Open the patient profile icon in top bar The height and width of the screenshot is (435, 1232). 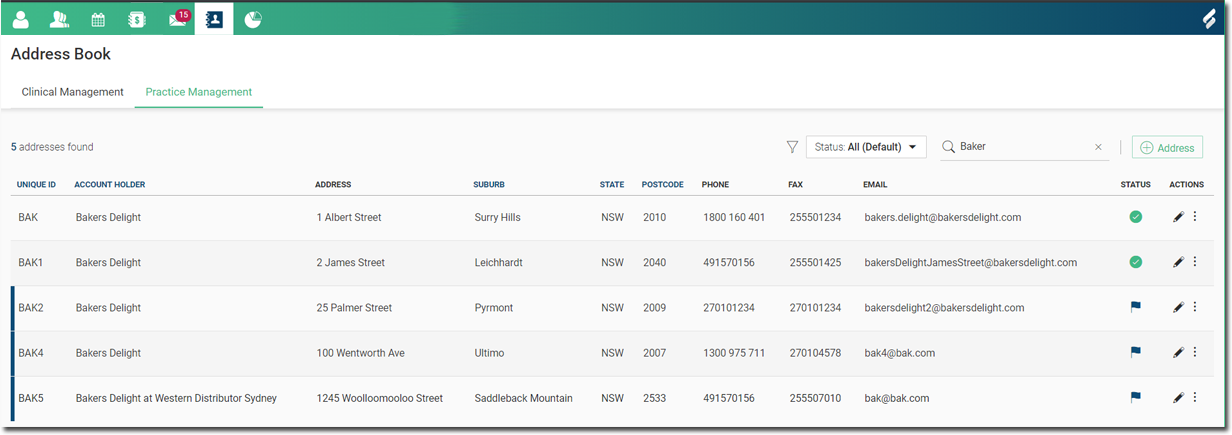[21, 19]
